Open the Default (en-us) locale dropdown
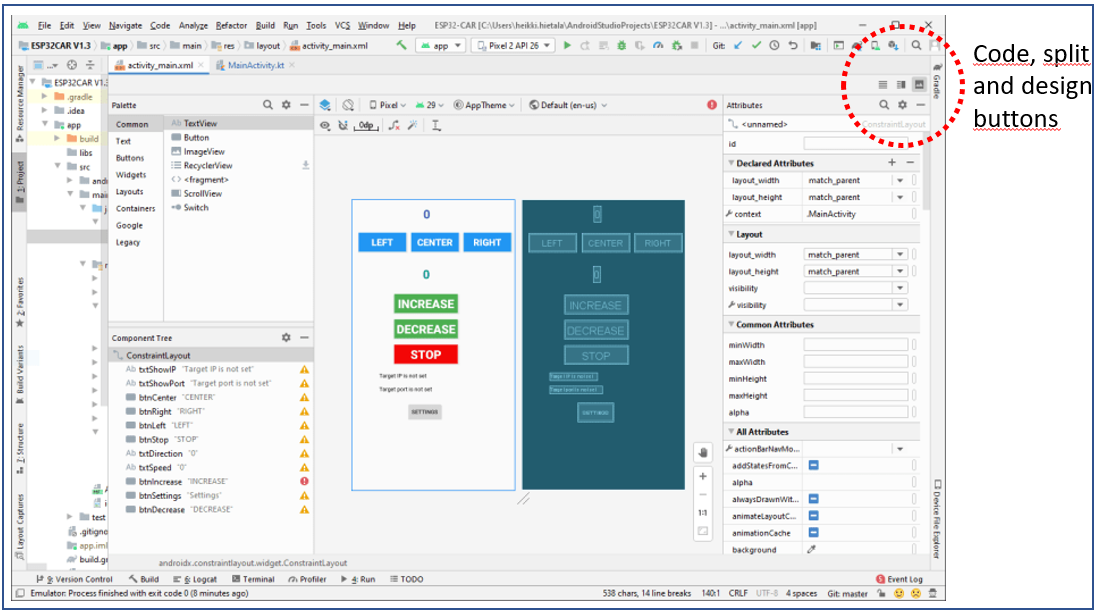This screenshot has height=613, width=1097. pos(568,105)
